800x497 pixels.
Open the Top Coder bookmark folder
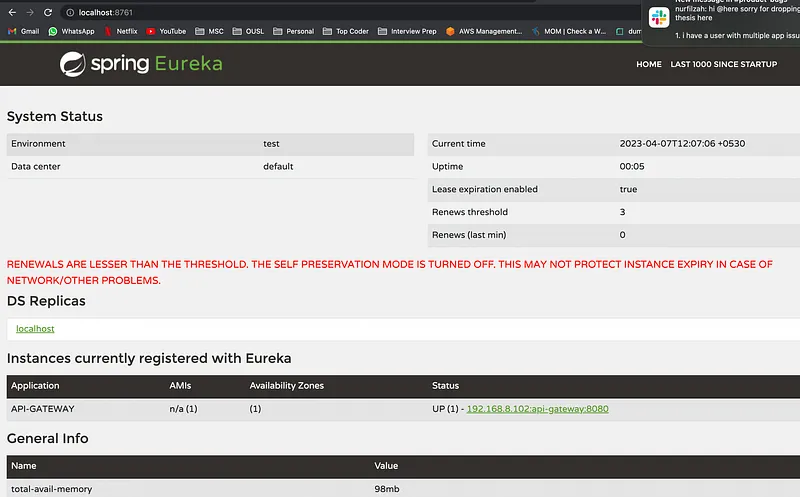(x=345, y=31)
